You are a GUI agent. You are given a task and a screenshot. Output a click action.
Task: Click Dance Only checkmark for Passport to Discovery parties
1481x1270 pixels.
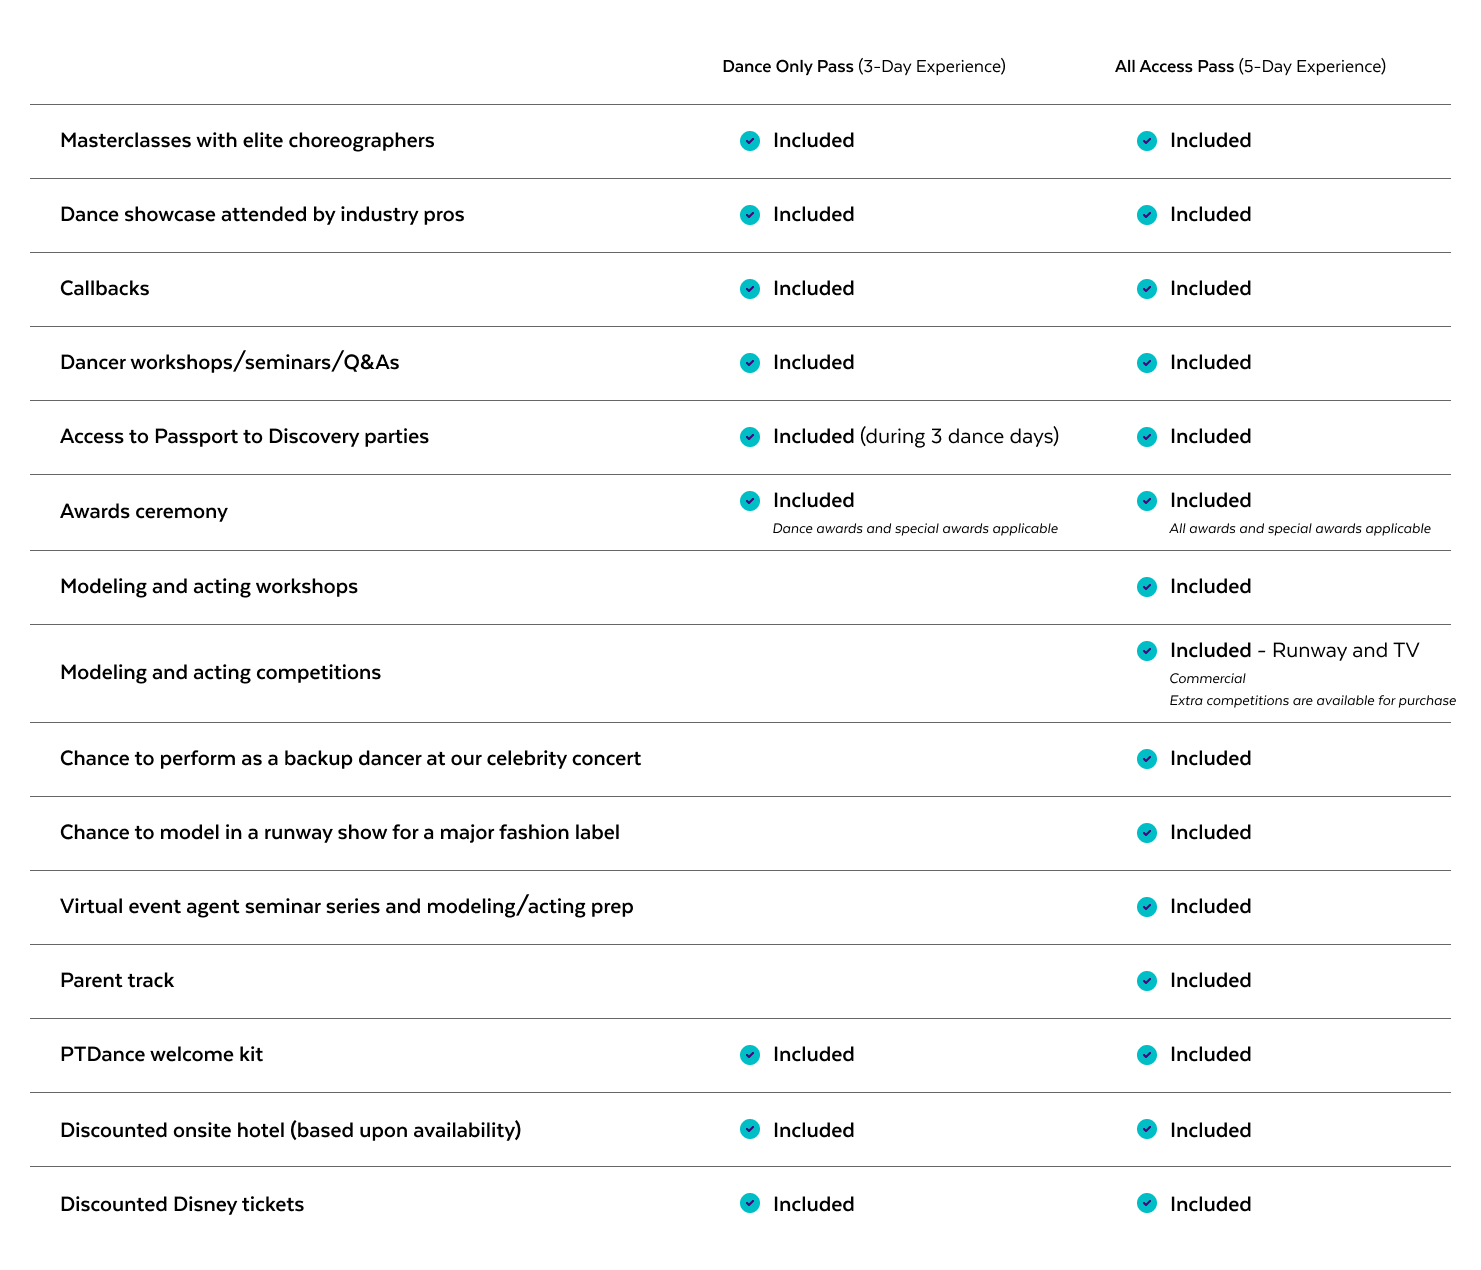click(750, 437)
